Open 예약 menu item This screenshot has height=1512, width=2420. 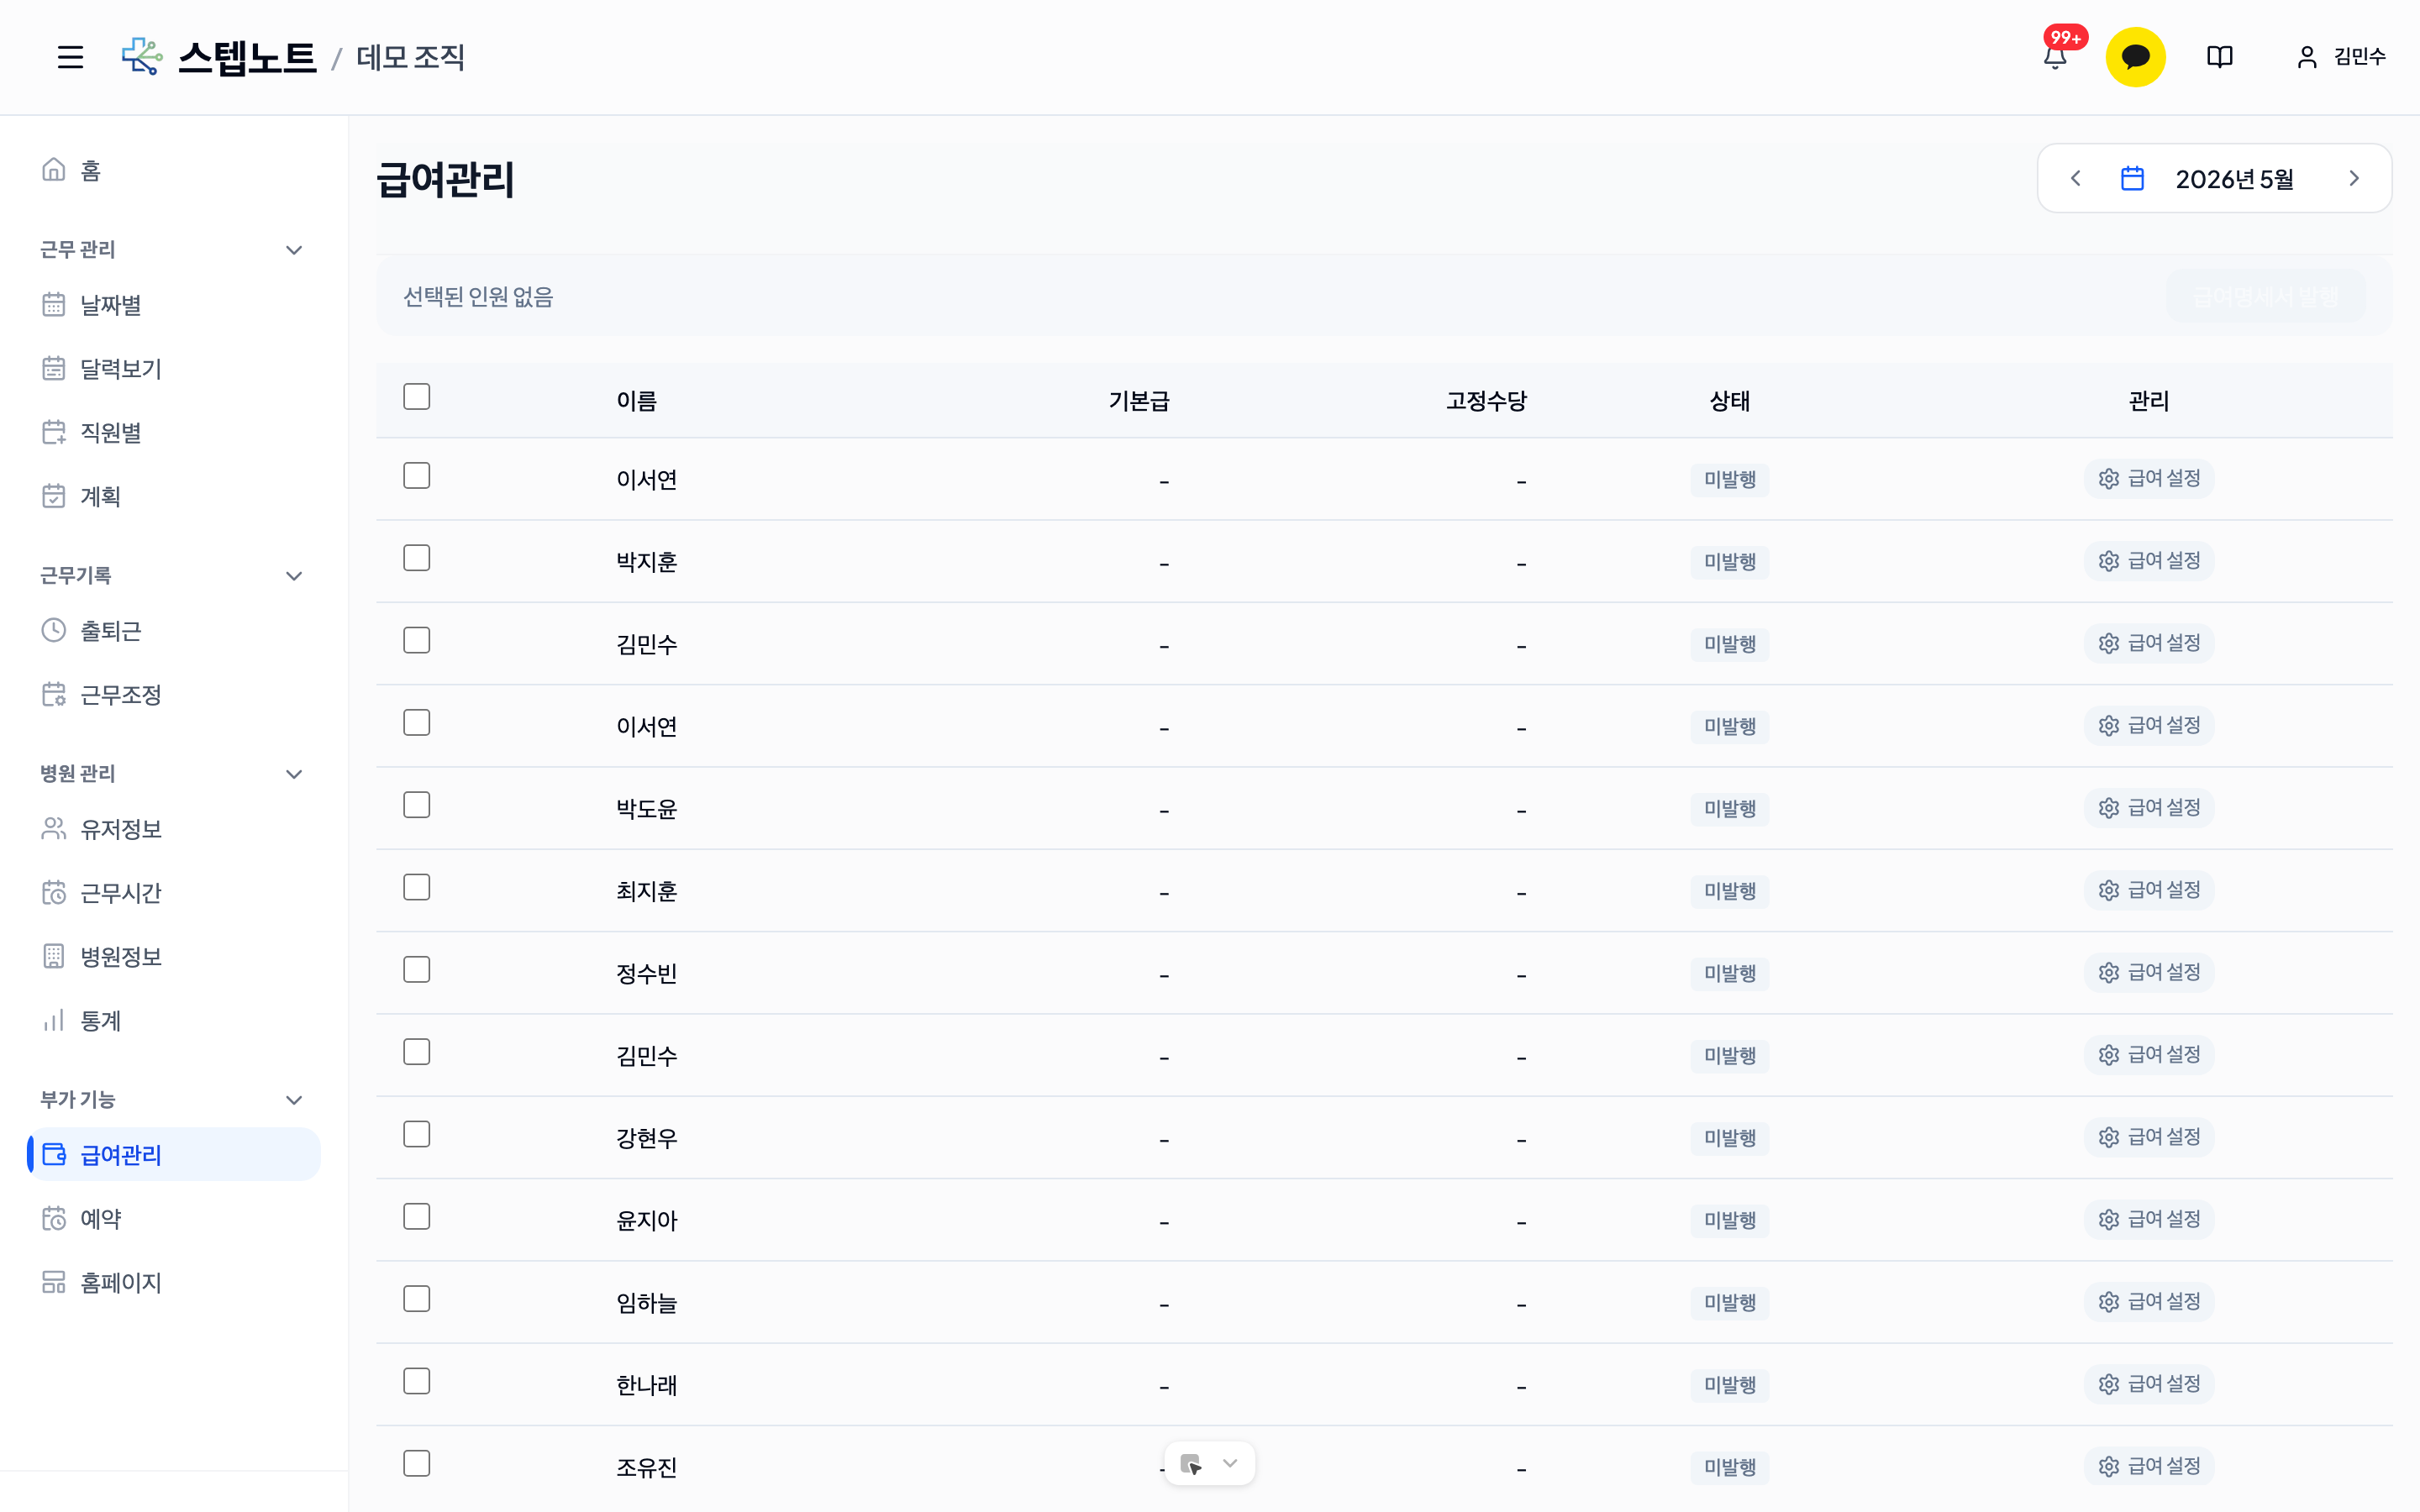coord(174,1218)
